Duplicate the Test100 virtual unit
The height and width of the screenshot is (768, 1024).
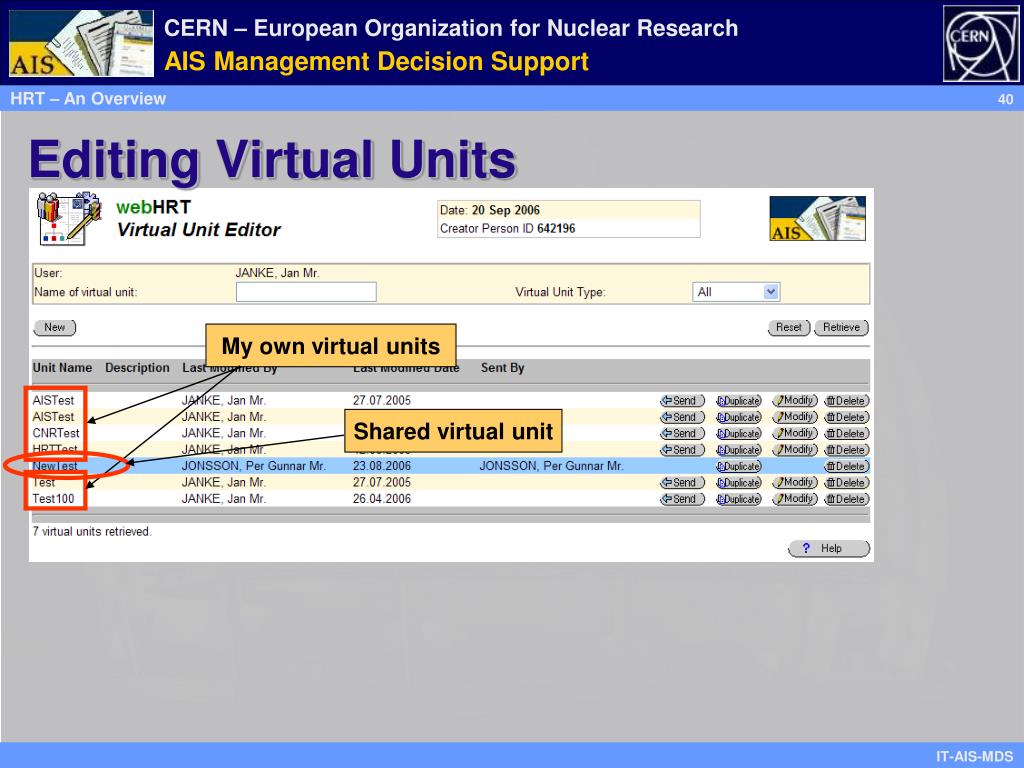coord(739,499)
